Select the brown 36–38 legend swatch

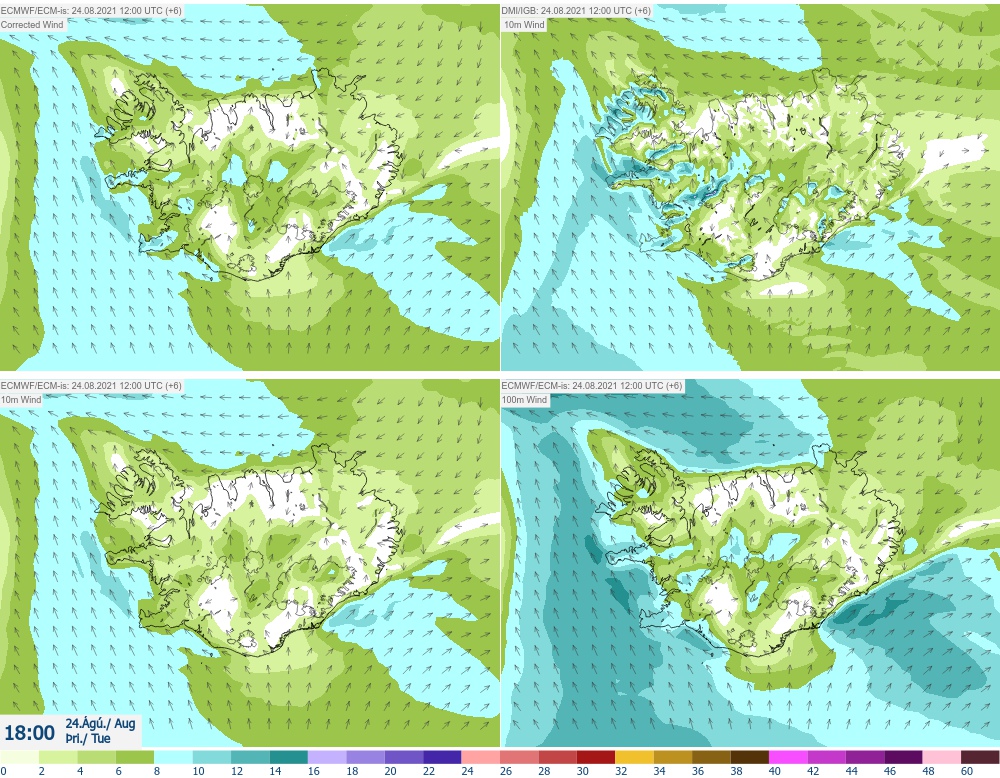pos(711,757)
